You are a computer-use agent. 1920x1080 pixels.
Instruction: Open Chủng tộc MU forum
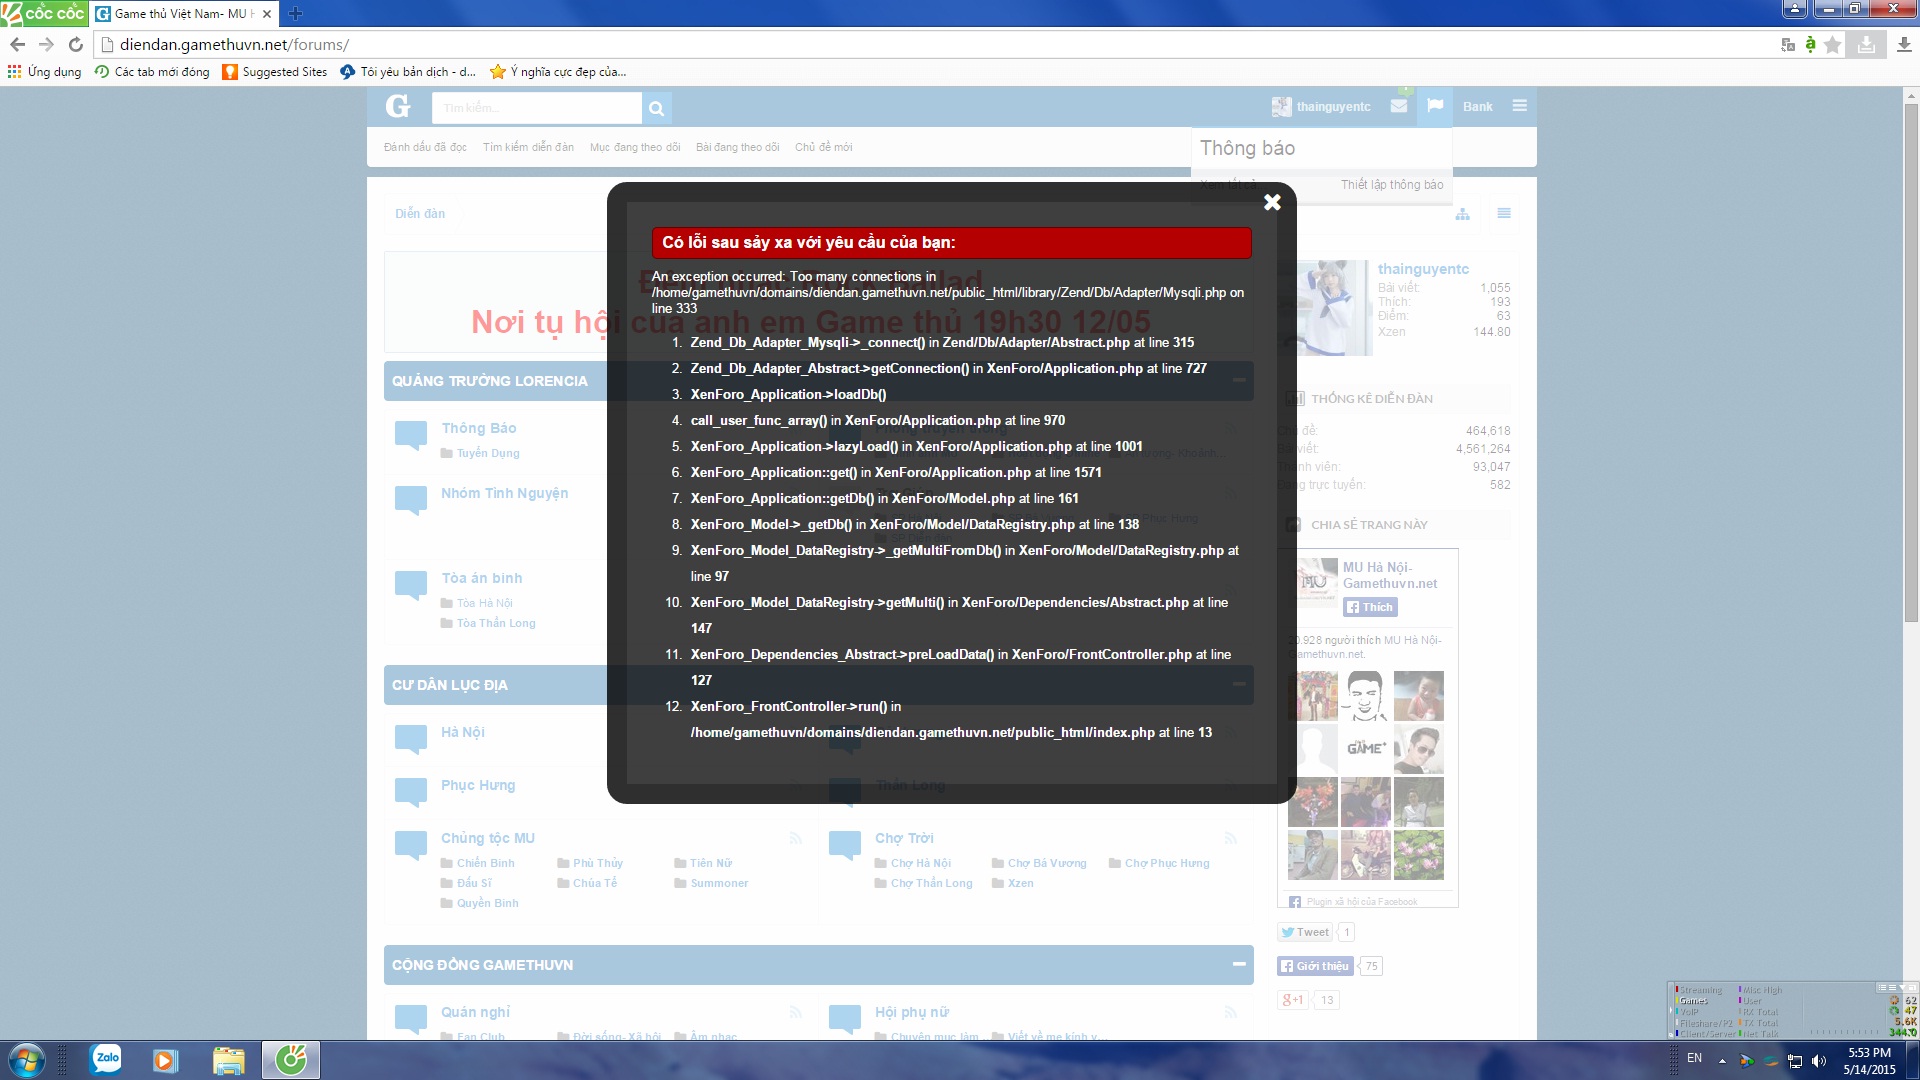pyautogui.click(x=488, y=838)
